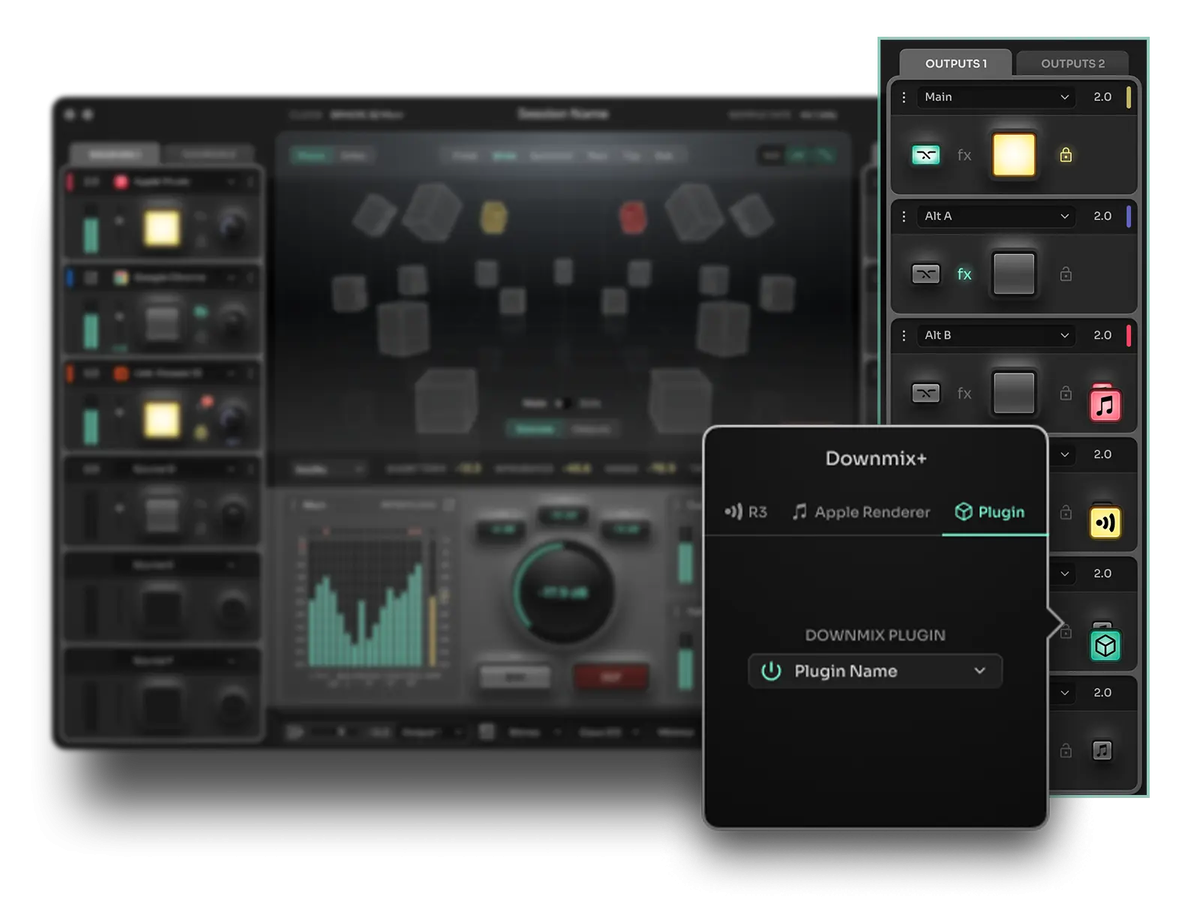
Task: Click the green cube plugin downmix icon
Action: click(x=1105, y=645)
